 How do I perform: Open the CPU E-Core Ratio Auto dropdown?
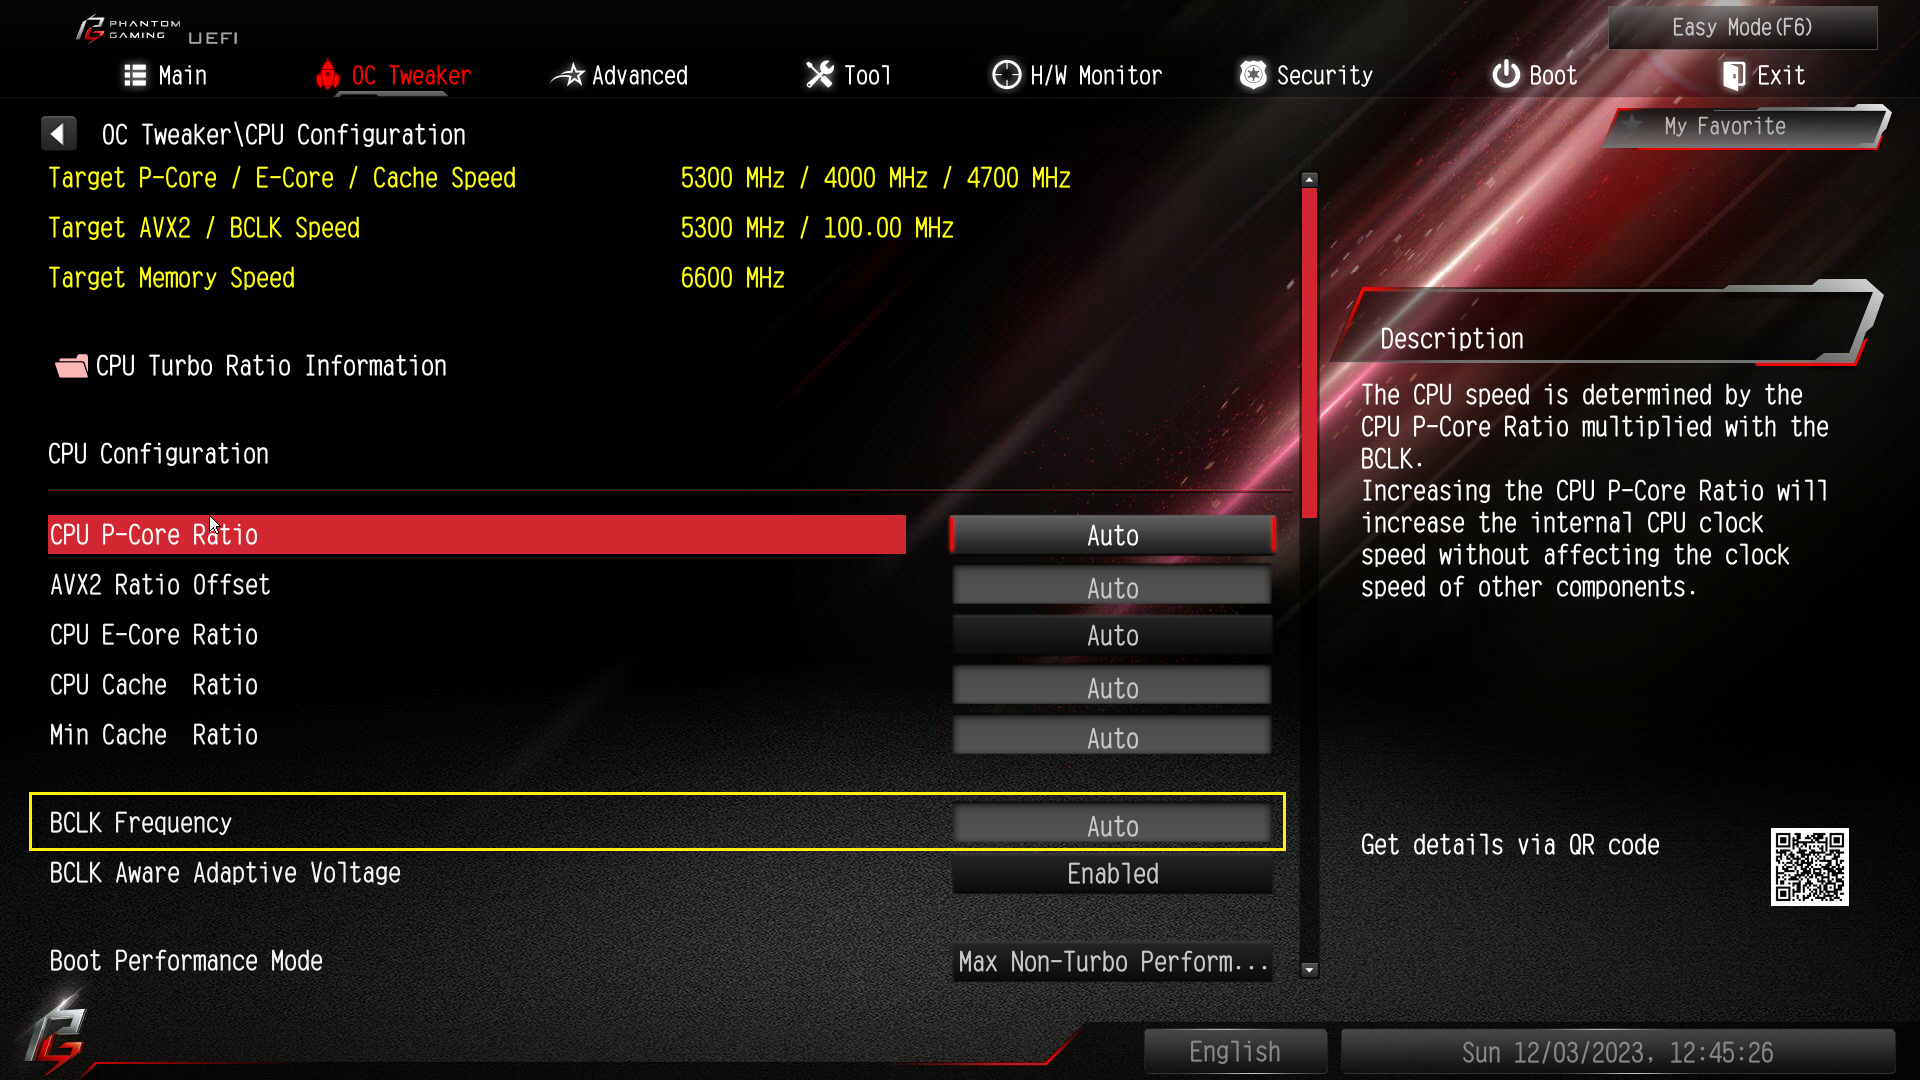coord(1112,636)
